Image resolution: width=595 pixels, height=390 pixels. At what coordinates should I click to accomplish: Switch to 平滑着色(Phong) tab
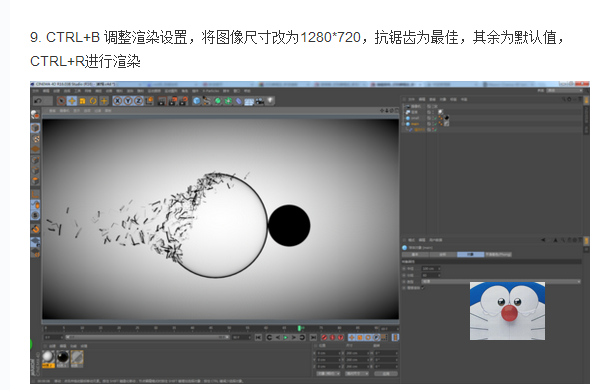tap(498, 254)
